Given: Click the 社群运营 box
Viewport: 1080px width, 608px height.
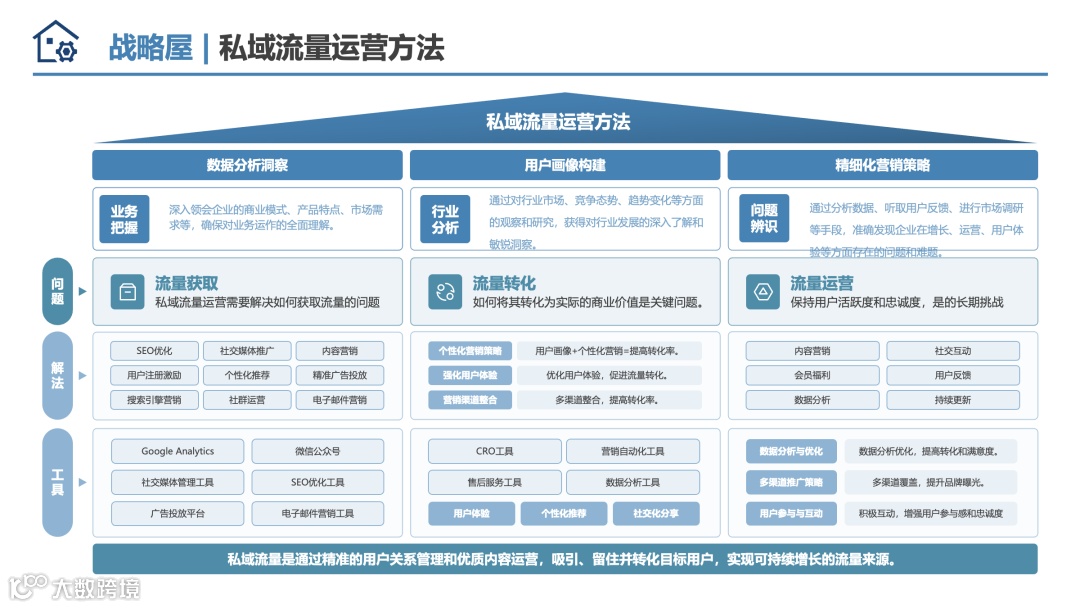Looking at the screenshot, I should 247,400.
